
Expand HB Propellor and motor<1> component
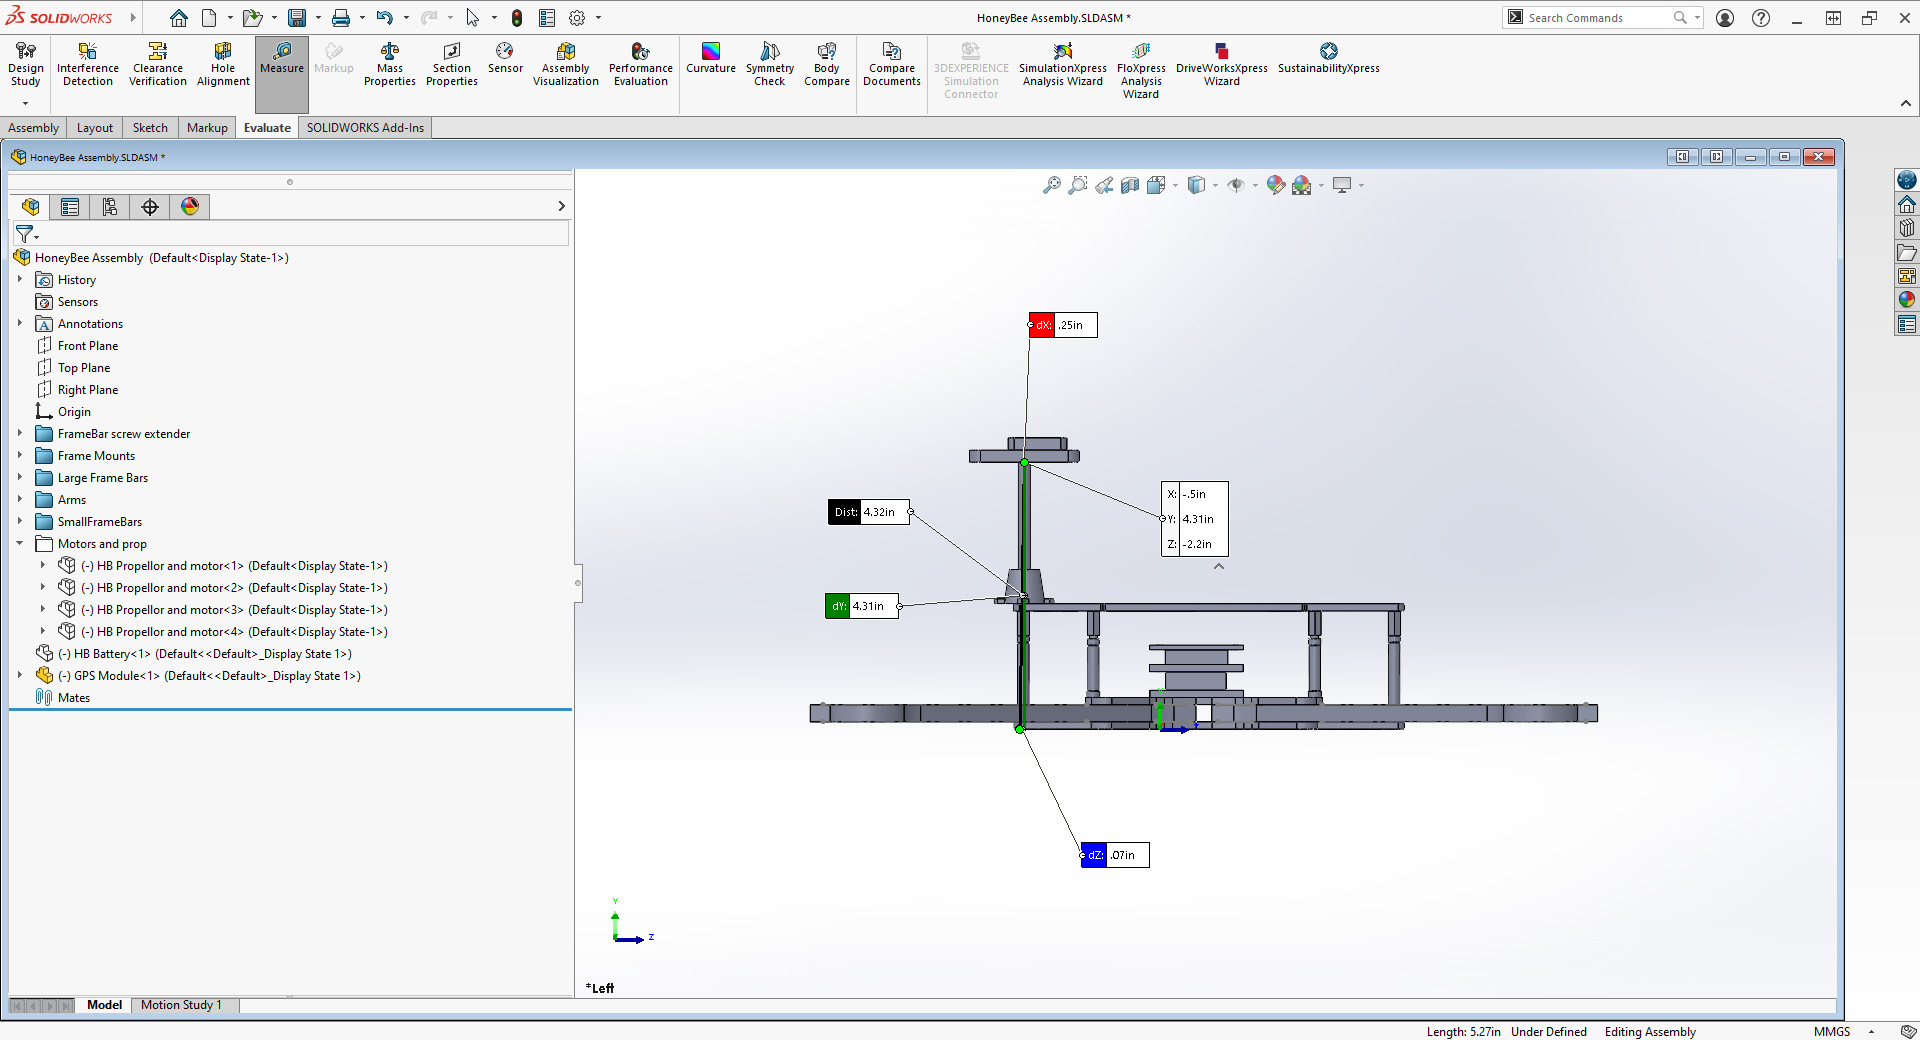tap(43, 566)
